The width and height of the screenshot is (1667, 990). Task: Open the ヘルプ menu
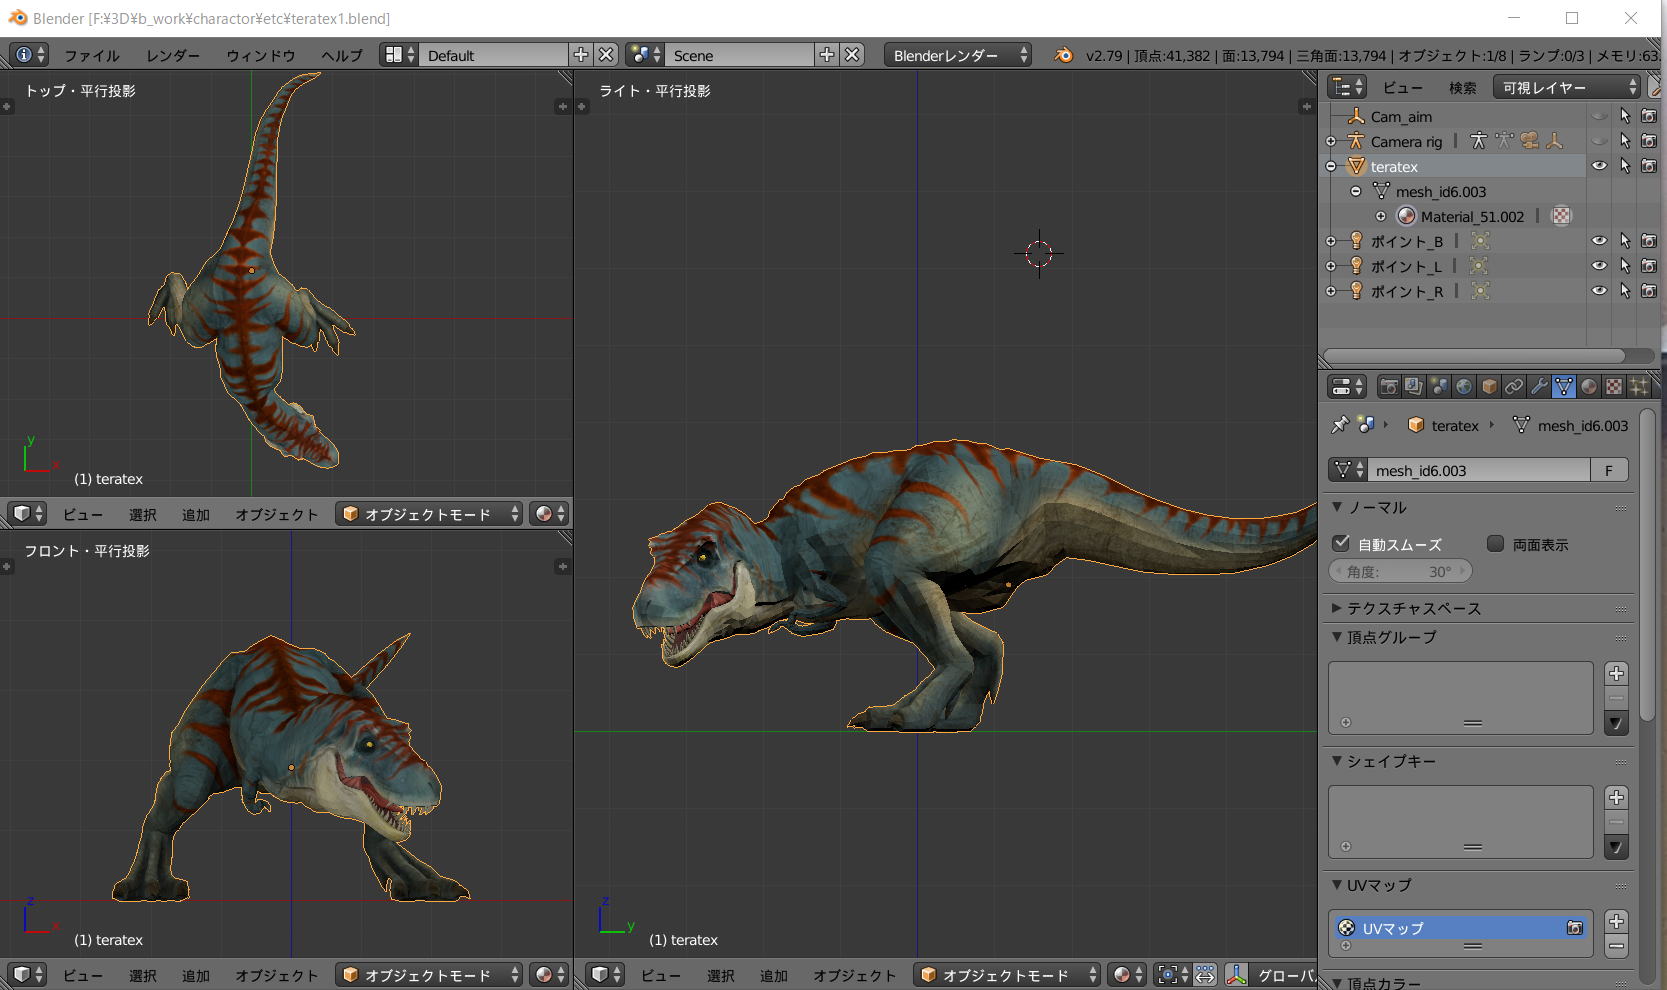coord(341,56)
